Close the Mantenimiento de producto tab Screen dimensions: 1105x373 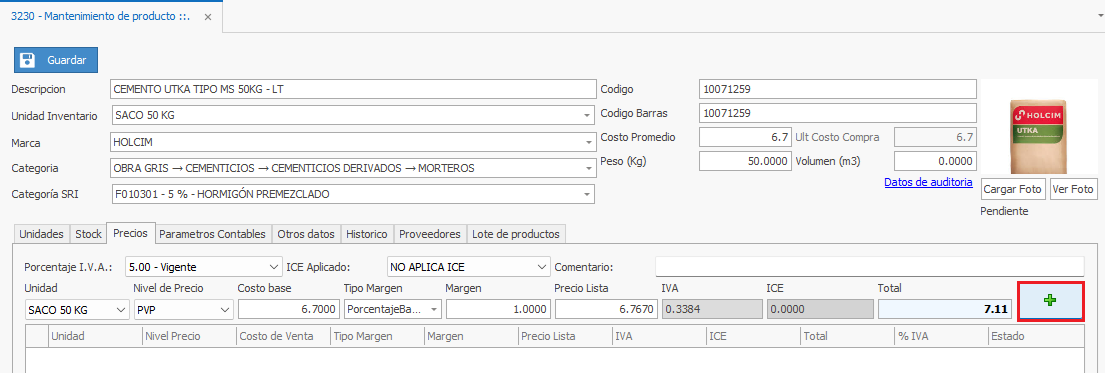[x=207, y=17]
